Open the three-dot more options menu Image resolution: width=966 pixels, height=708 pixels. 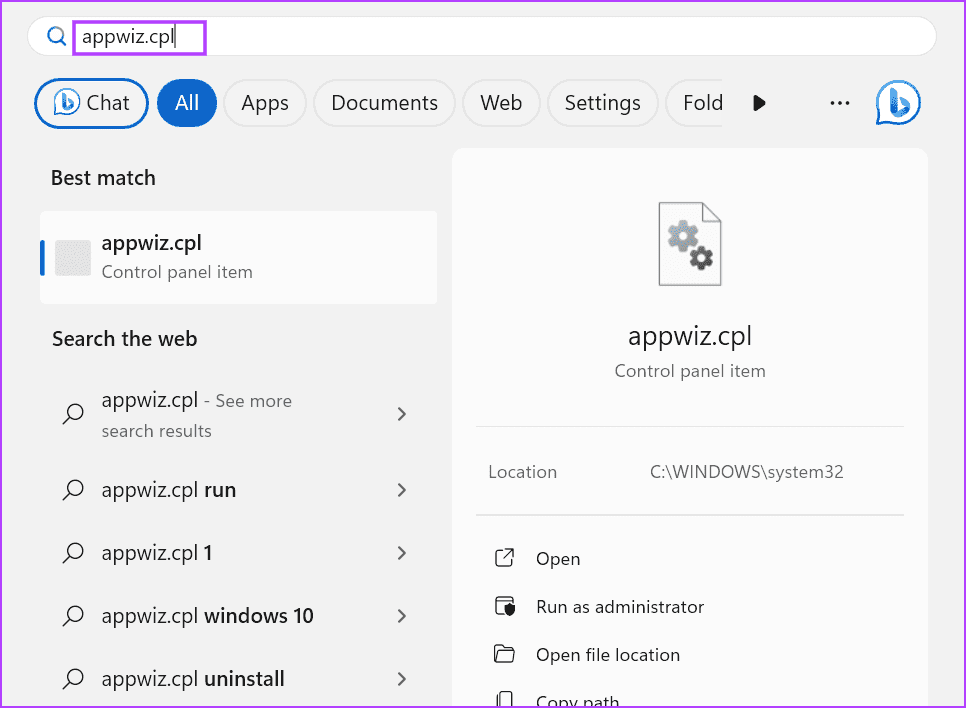[x=840, y=103]
